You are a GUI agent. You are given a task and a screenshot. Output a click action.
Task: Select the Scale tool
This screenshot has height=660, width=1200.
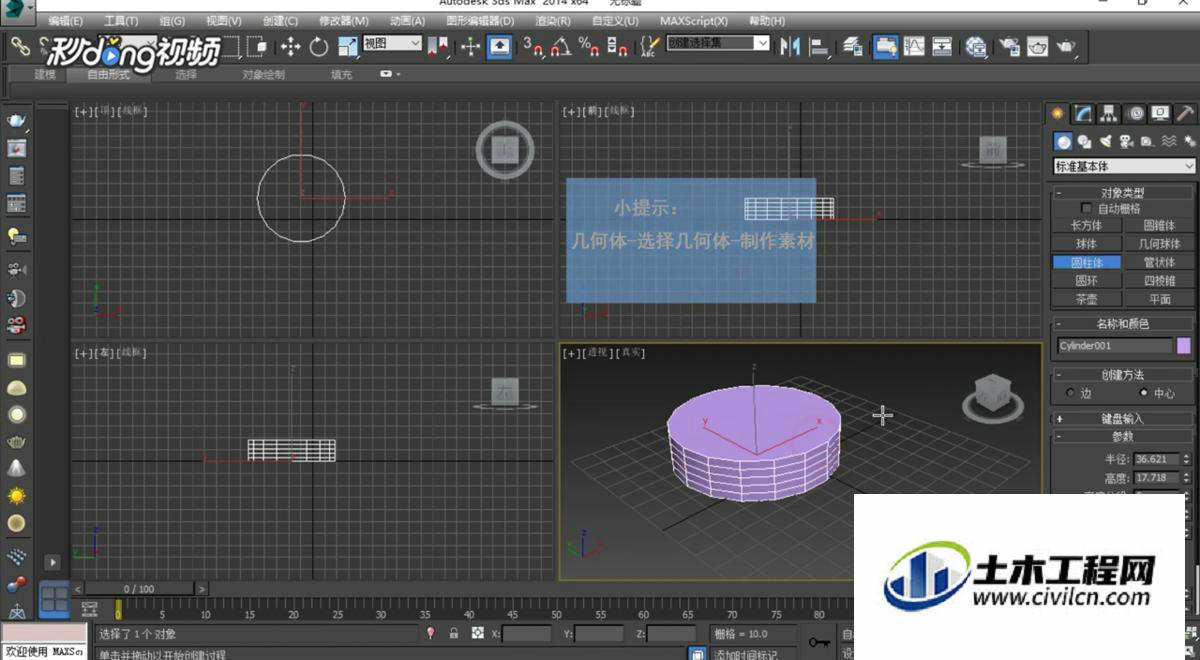pos(347,46)
